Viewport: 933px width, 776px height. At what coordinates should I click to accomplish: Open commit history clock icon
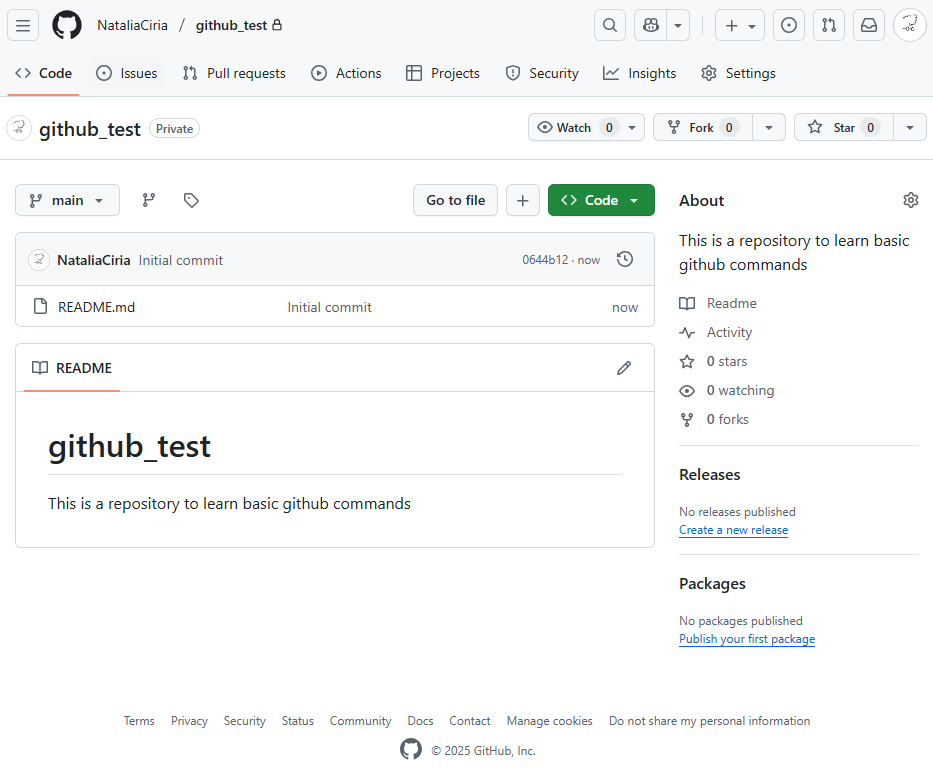pyautogui.click(x=625, y=260)
